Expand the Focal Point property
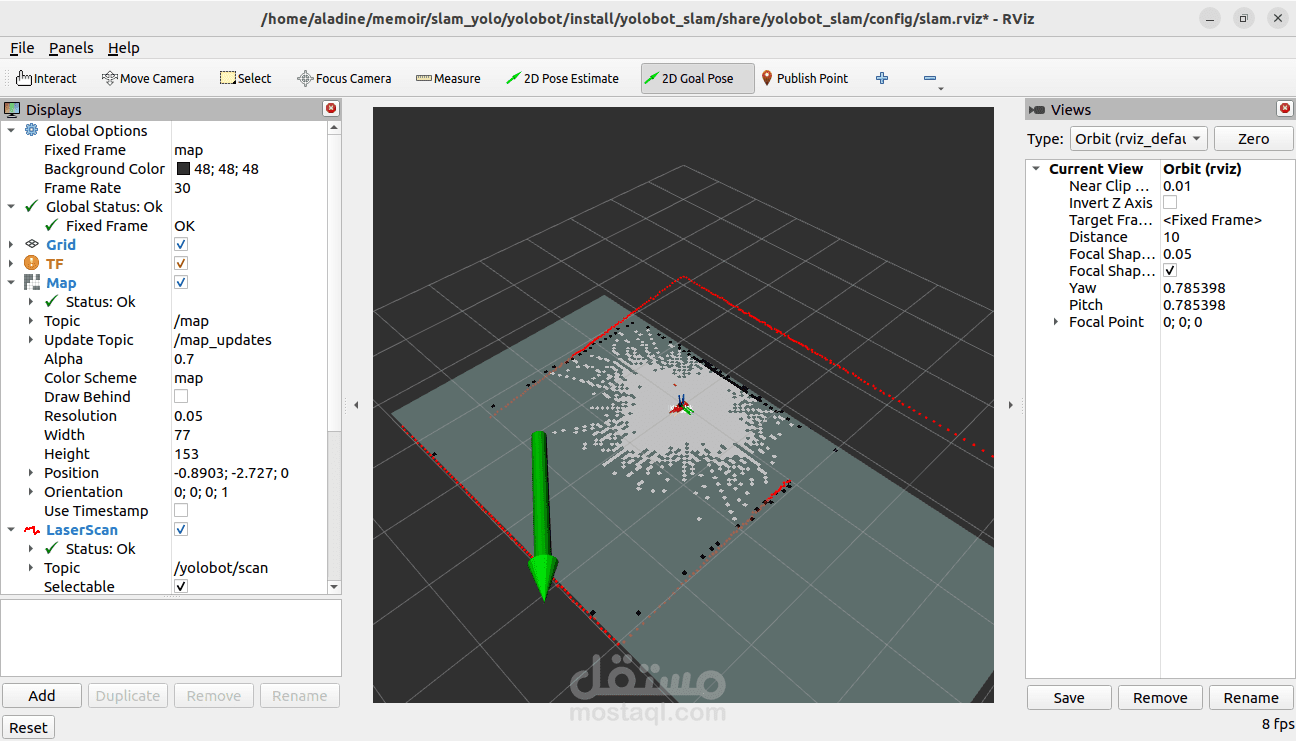 1055,322
